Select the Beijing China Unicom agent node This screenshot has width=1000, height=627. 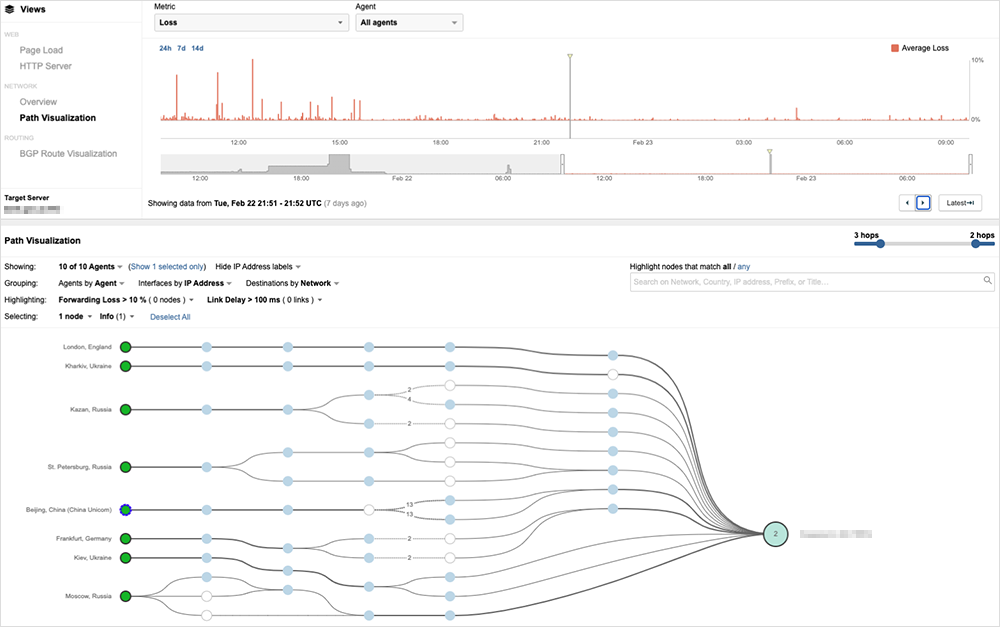pyautogui.click(x=126, y=510)
